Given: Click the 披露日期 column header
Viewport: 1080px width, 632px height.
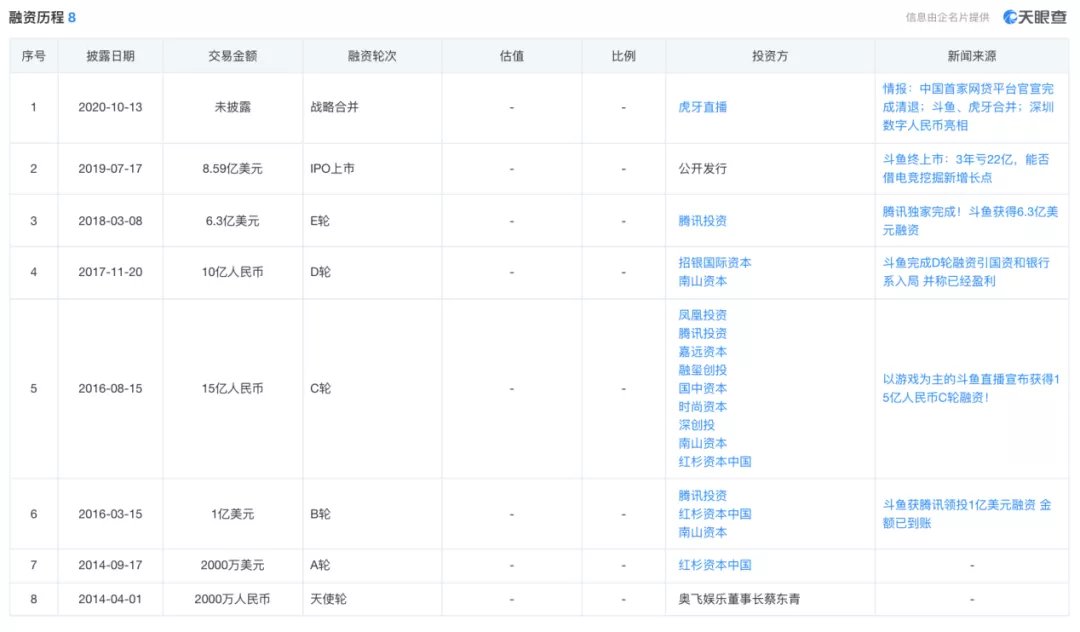Looking at the screenshot, I should pos(110,56).
